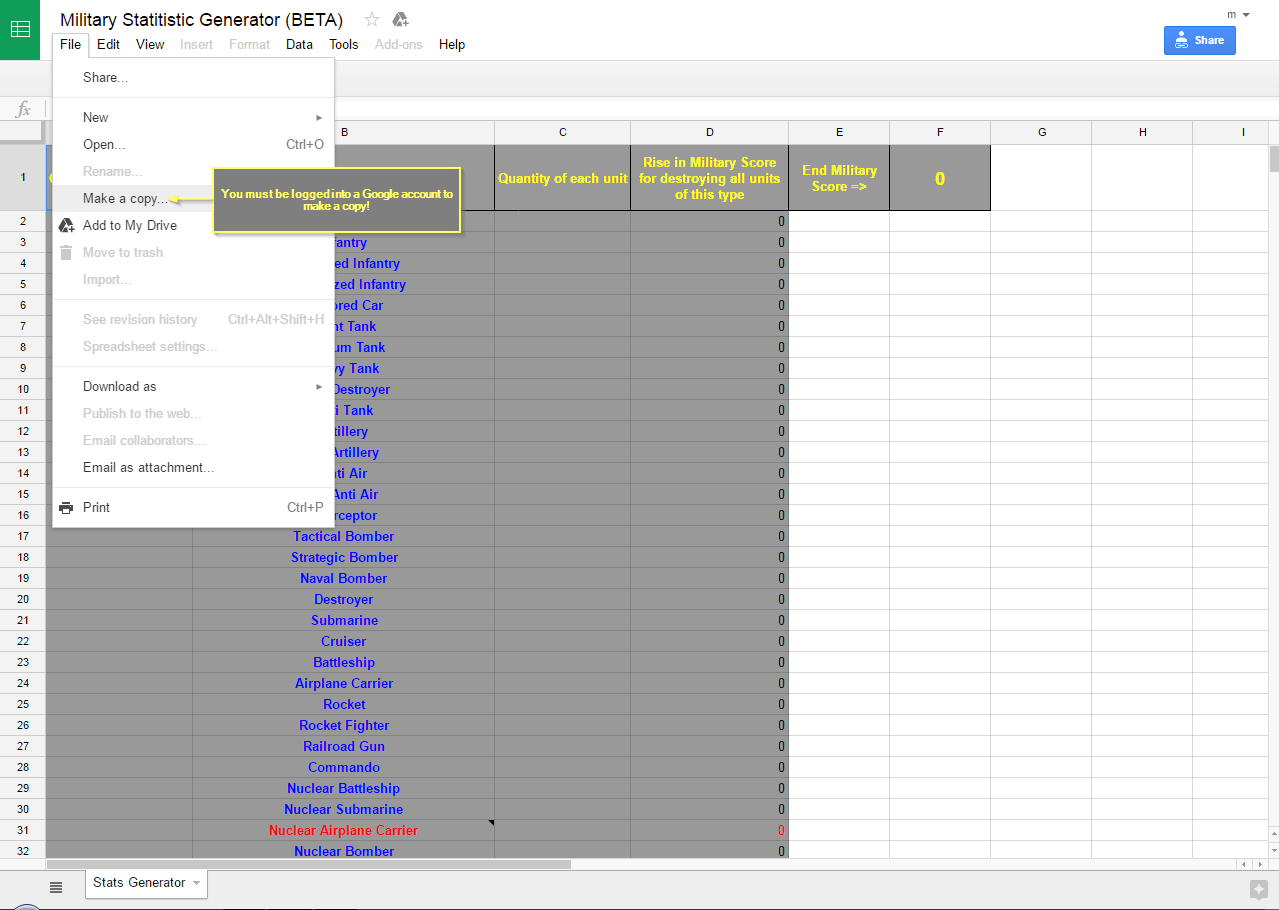Select column F header
Screen dimensions: 1279x910
(x=940, y=132)
